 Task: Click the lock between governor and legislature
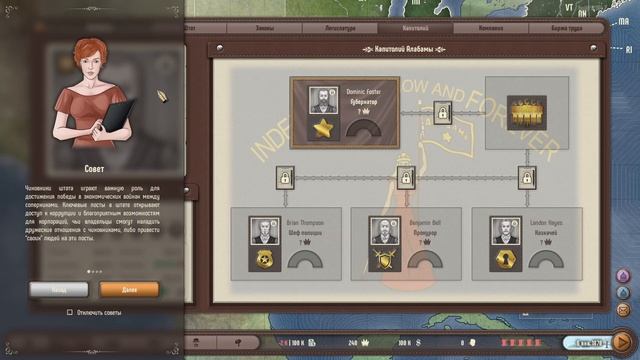pyautogui.click(x=442, y=113)
